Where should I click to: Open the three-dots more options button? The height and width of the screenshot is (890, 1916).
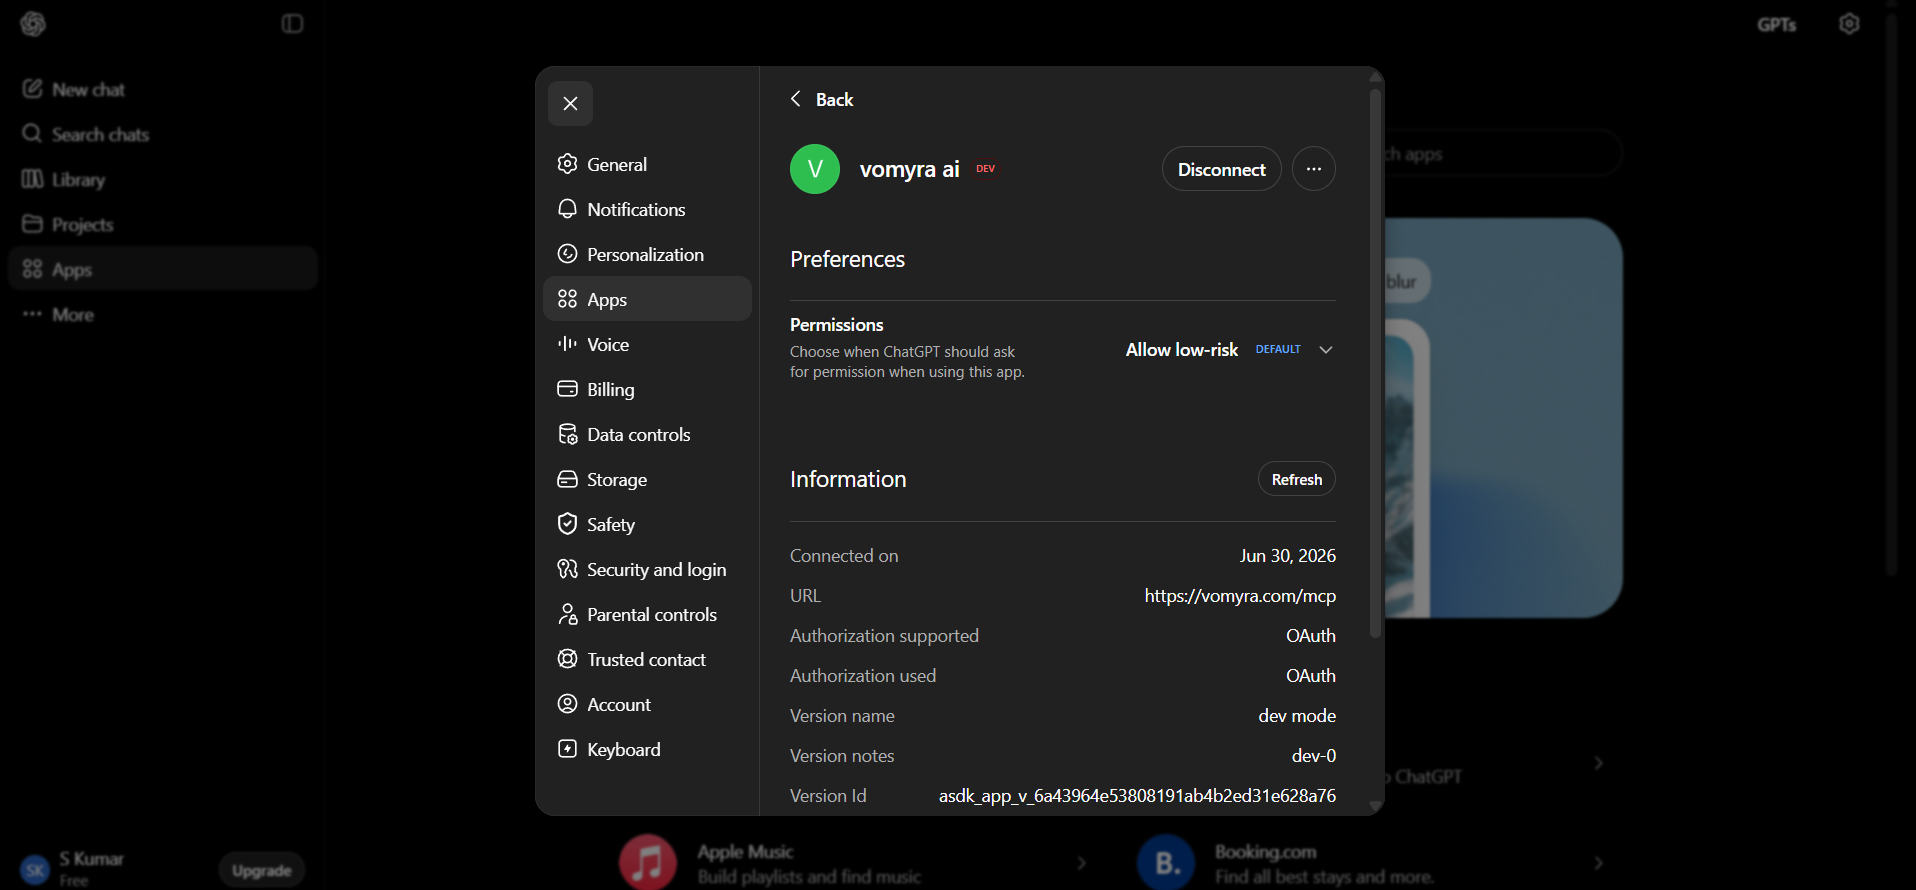tap(1314, 169)
